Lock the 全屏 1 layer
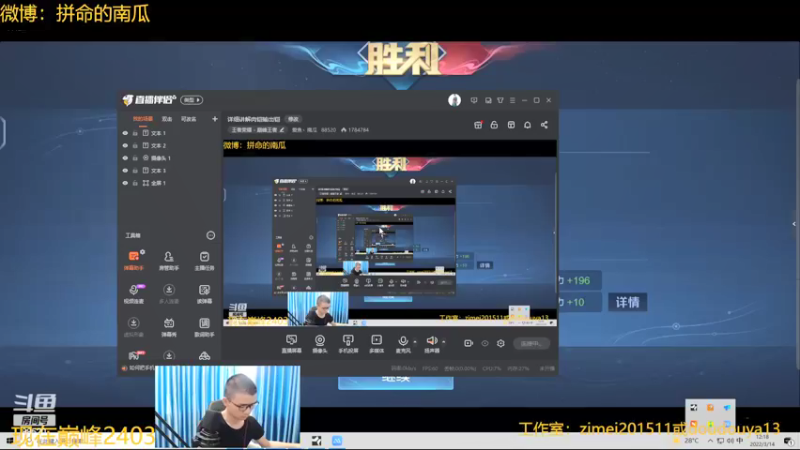The height and width of the screenshot is (450, 800). (135, 183)
